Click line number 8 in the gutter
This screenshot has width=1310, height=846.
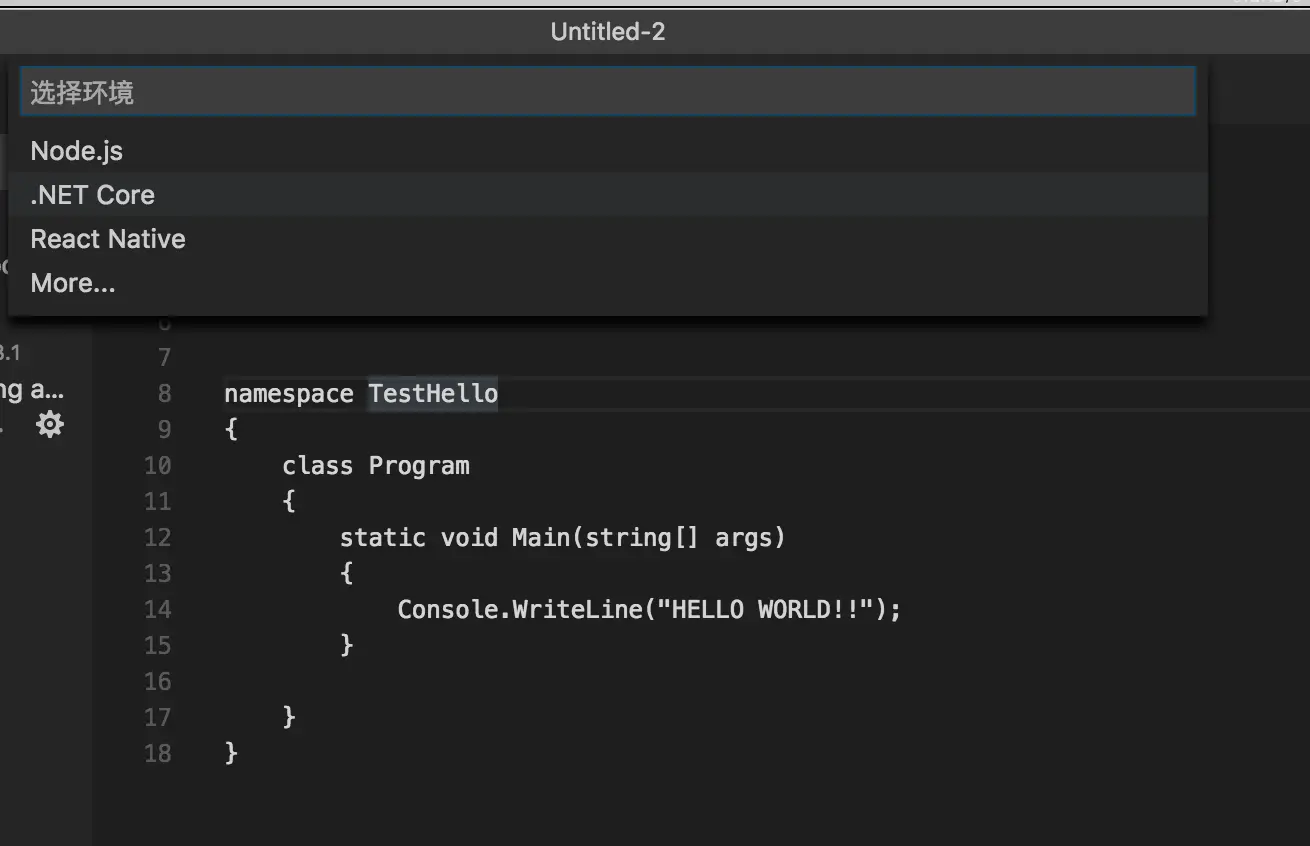pyautogui.click(x=164, y=393)
